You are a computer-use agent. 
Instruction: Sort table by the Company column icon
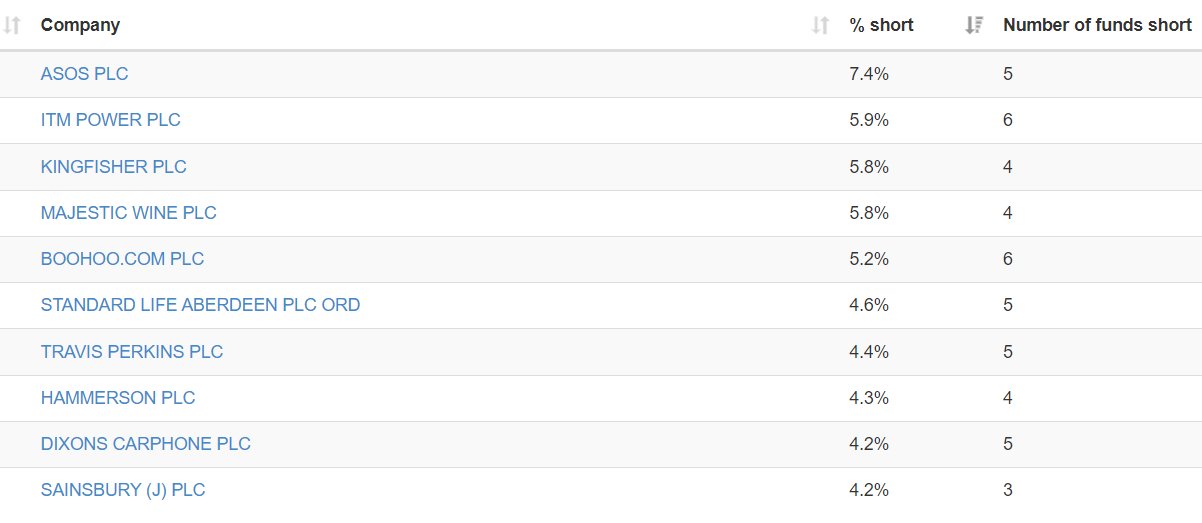(12, 26)
